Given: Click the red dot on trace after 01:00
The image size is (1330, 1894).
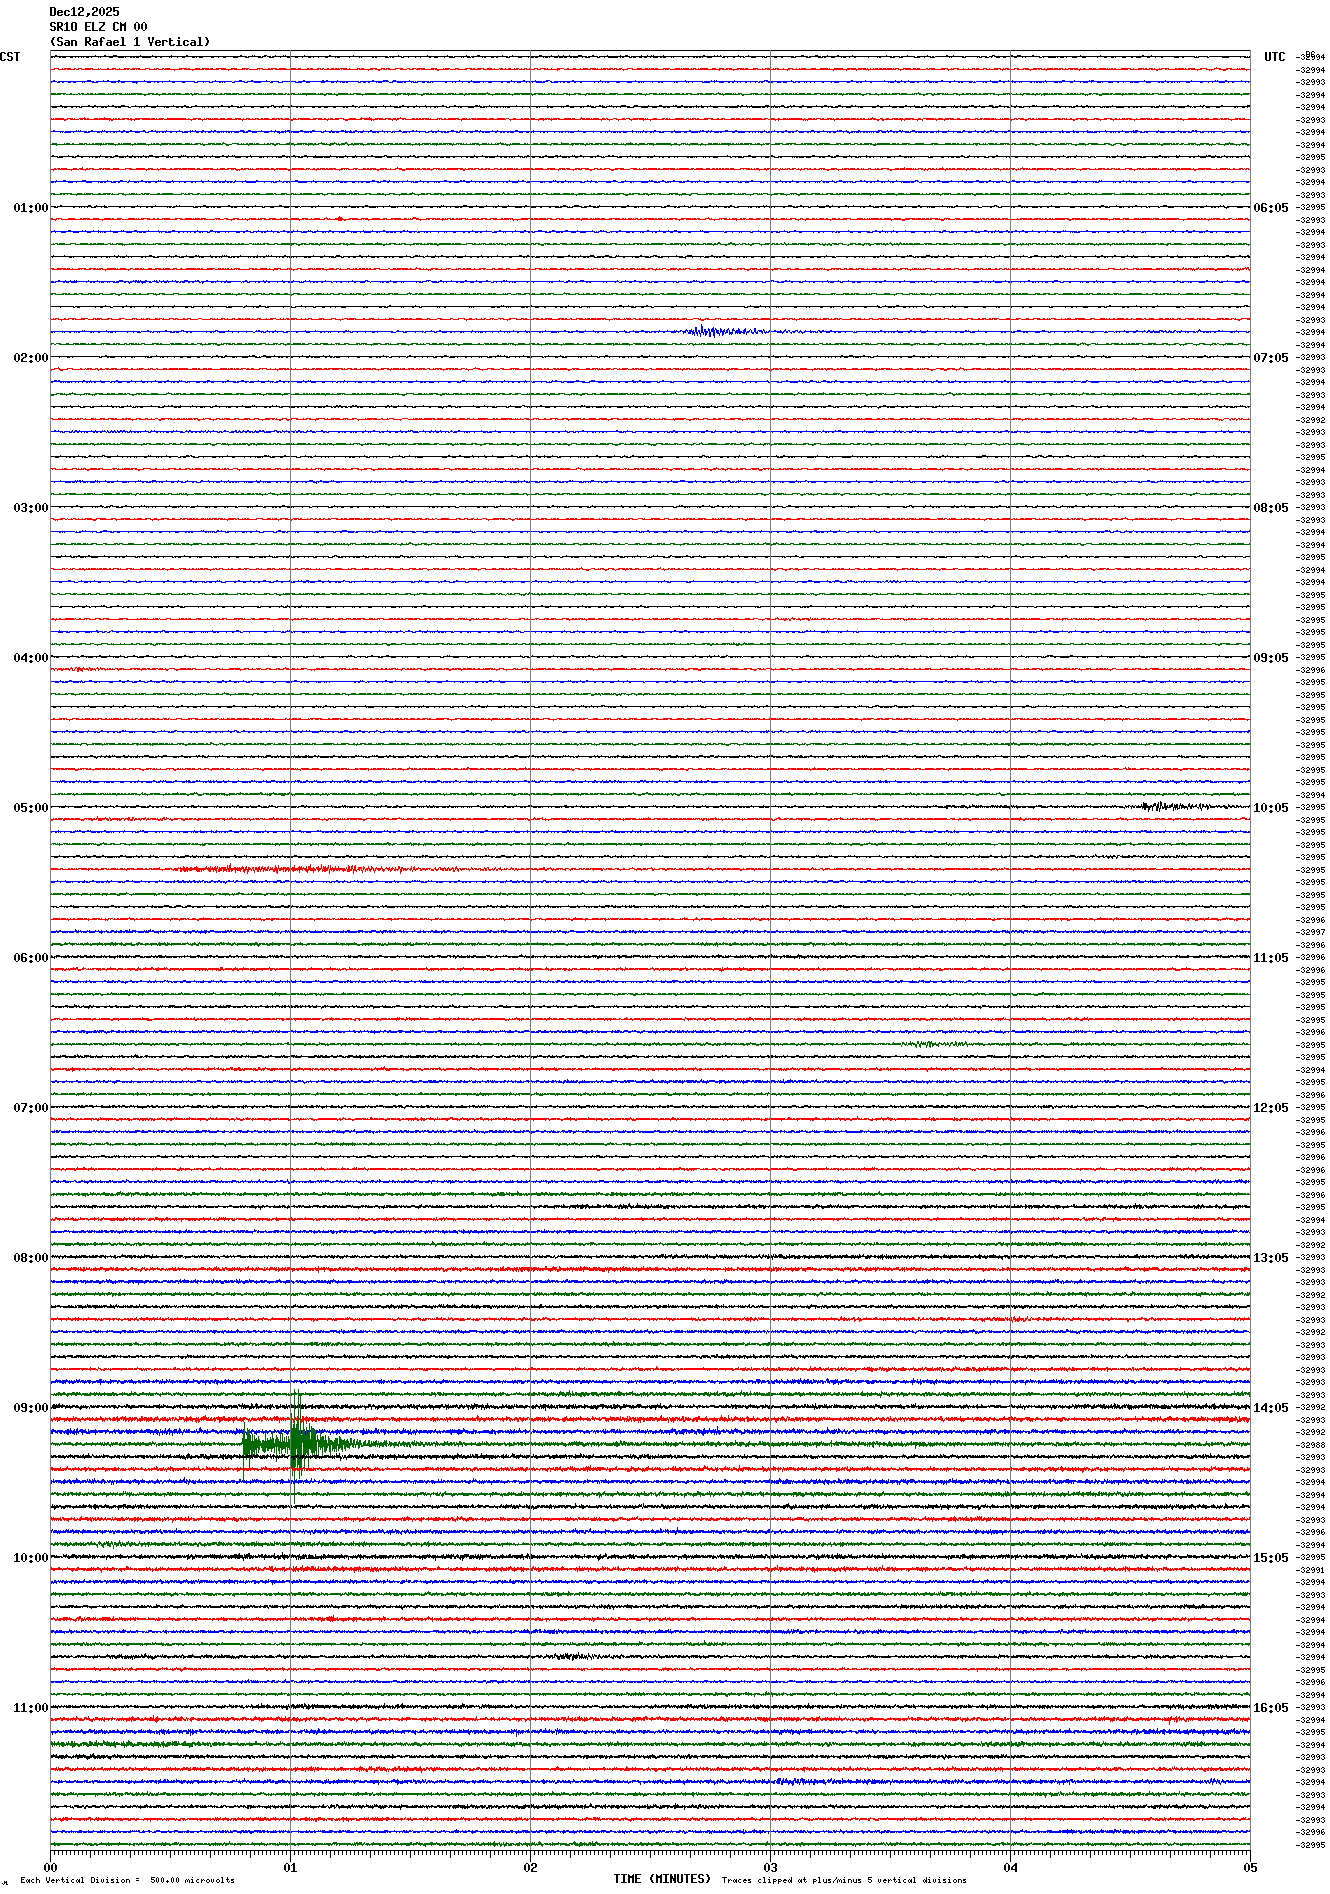Looking at the screenshot, I should [340, 219].
